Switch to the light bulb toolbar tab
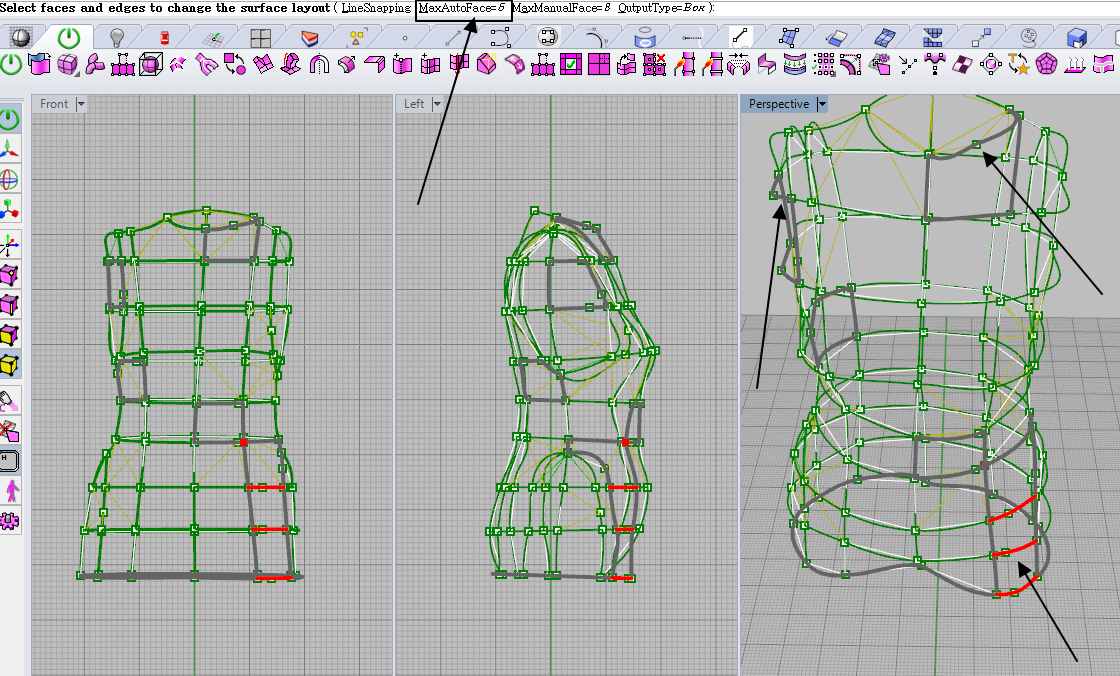The width and height of the screenshot is (1120, 676). tap(116, 38)
